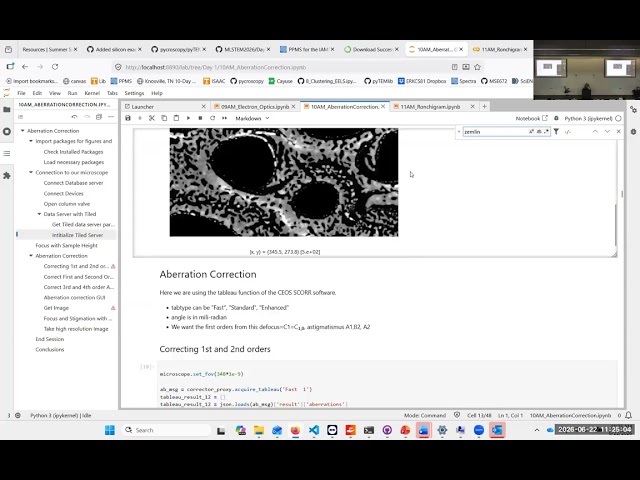Toggle match case in search bar
The height and width of the screenshot is (480, 640).
click(x=531, y=131)
